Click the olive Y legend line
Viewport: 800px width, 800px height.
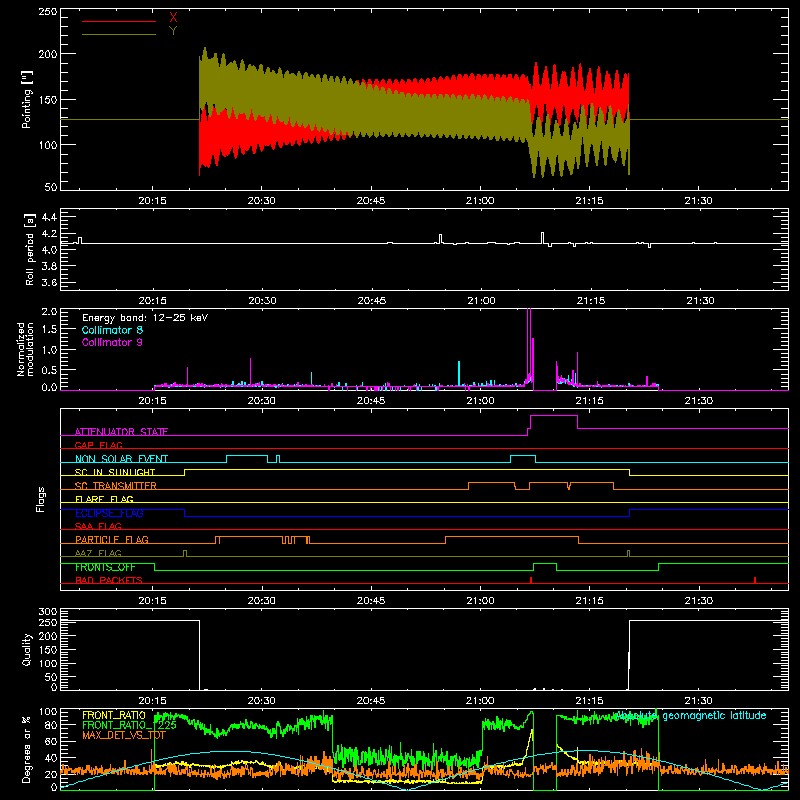(118, 34)
